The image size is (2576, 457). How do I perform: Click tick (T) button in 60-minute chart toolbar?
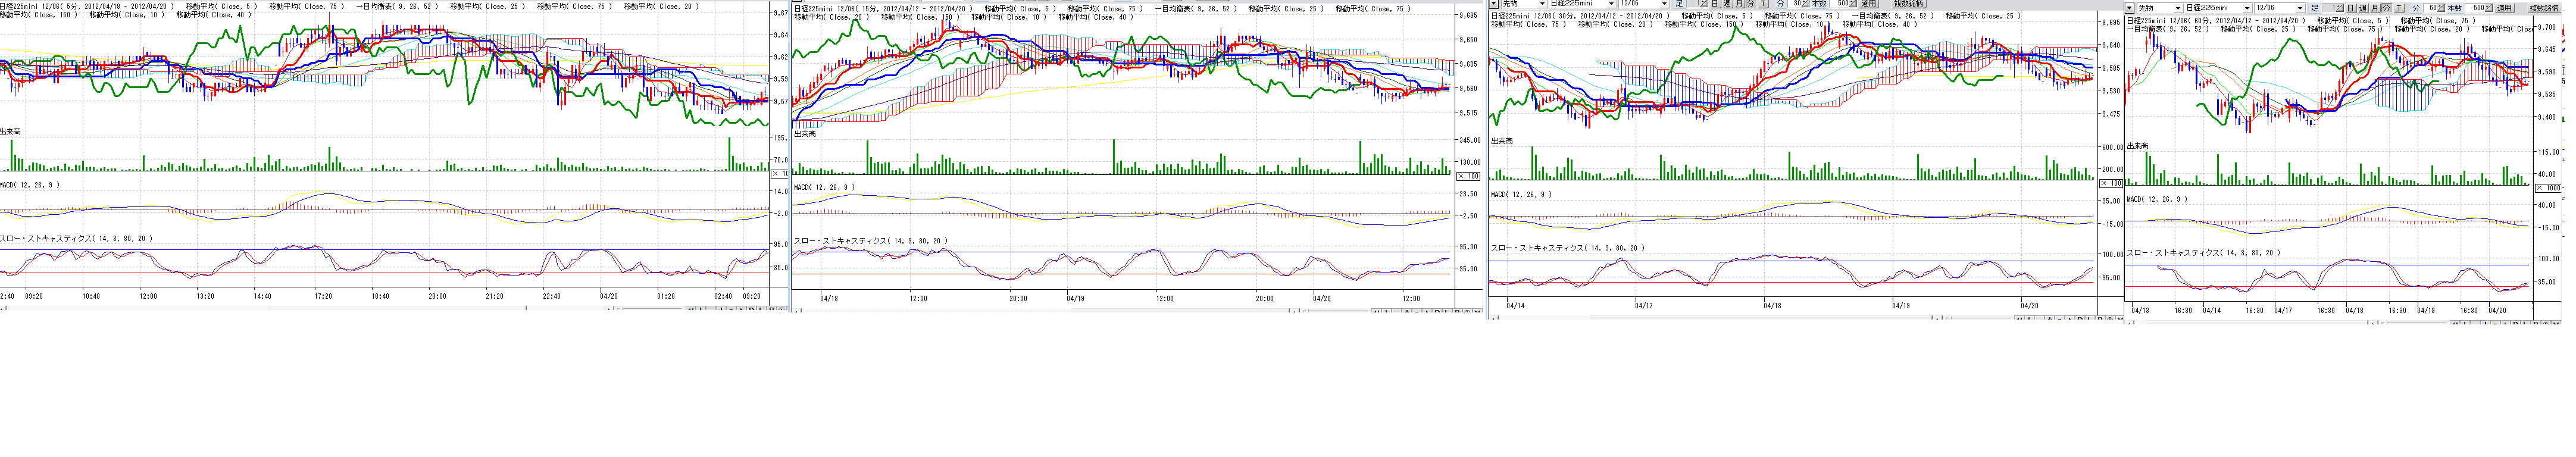2399,8
